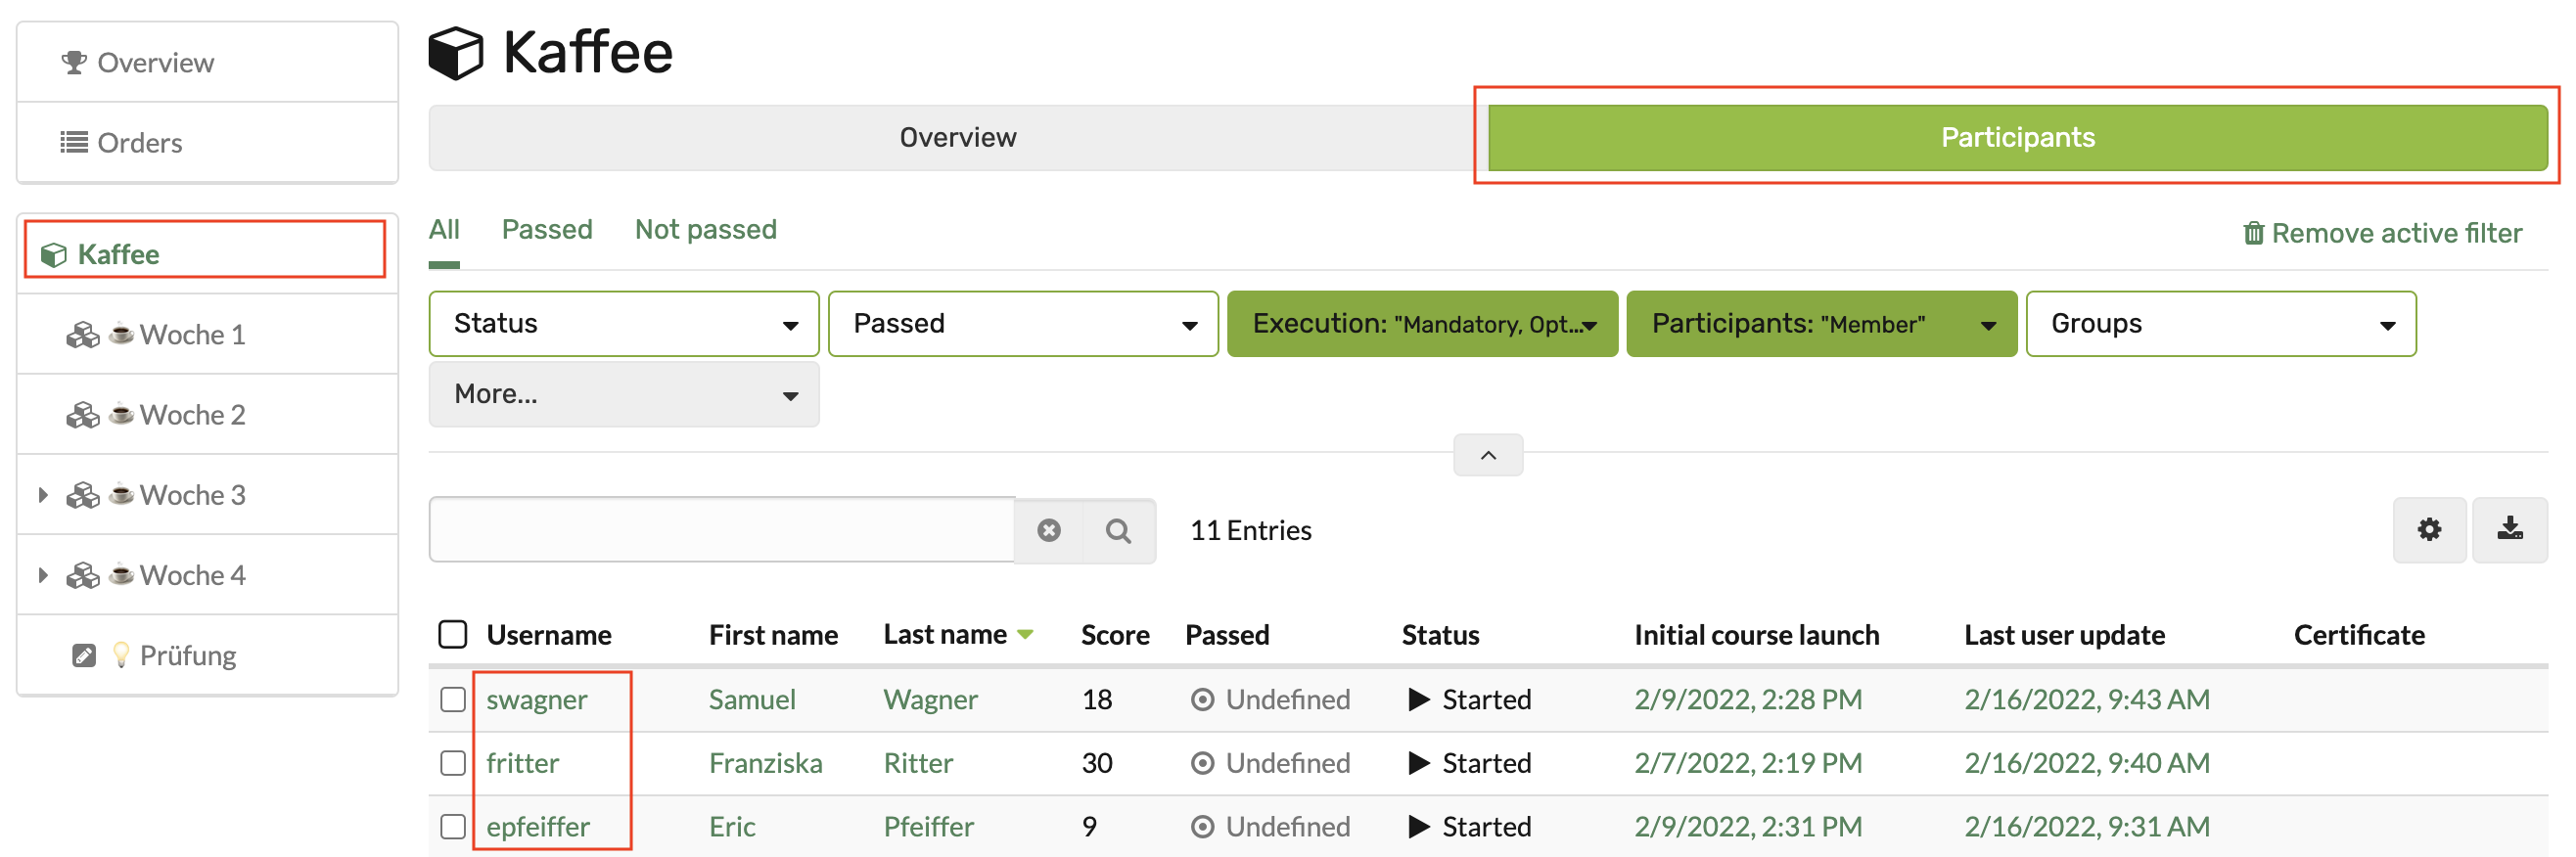The width and height of the screenshot is (2576, 857).
Task: Click into the participant search field
Action: click(x=721, y=531)
